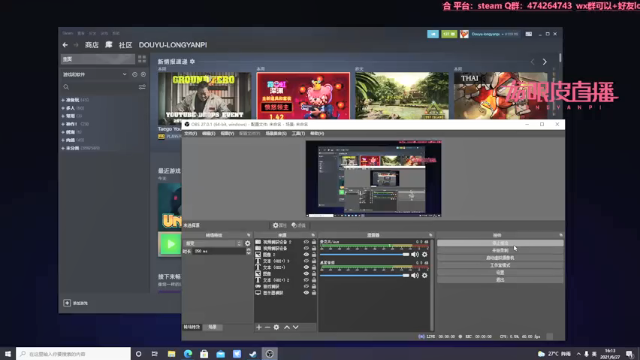
Task: Adjust 桌面音频 volume slider
Action: [x=364, y=276]
